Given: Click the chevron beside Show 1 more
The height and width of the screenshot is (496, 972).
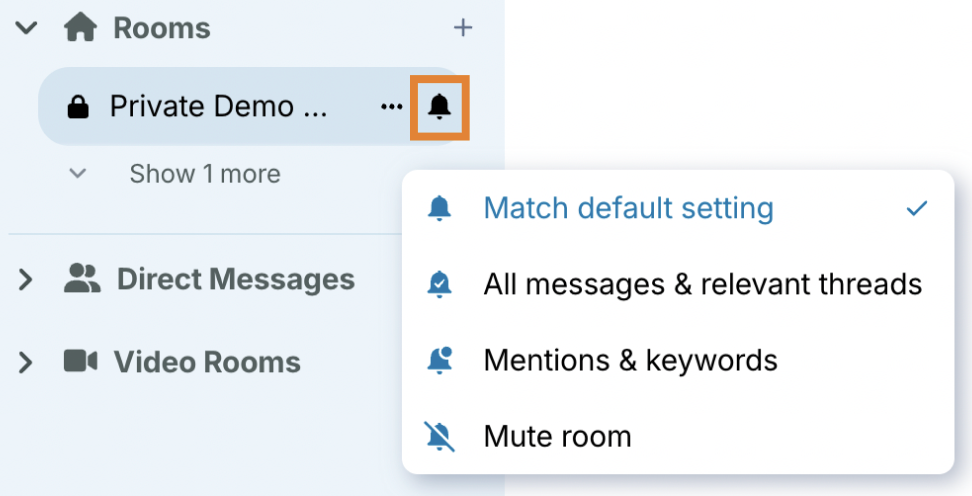Looking at the screenshot, I should (x=77, y=174).
